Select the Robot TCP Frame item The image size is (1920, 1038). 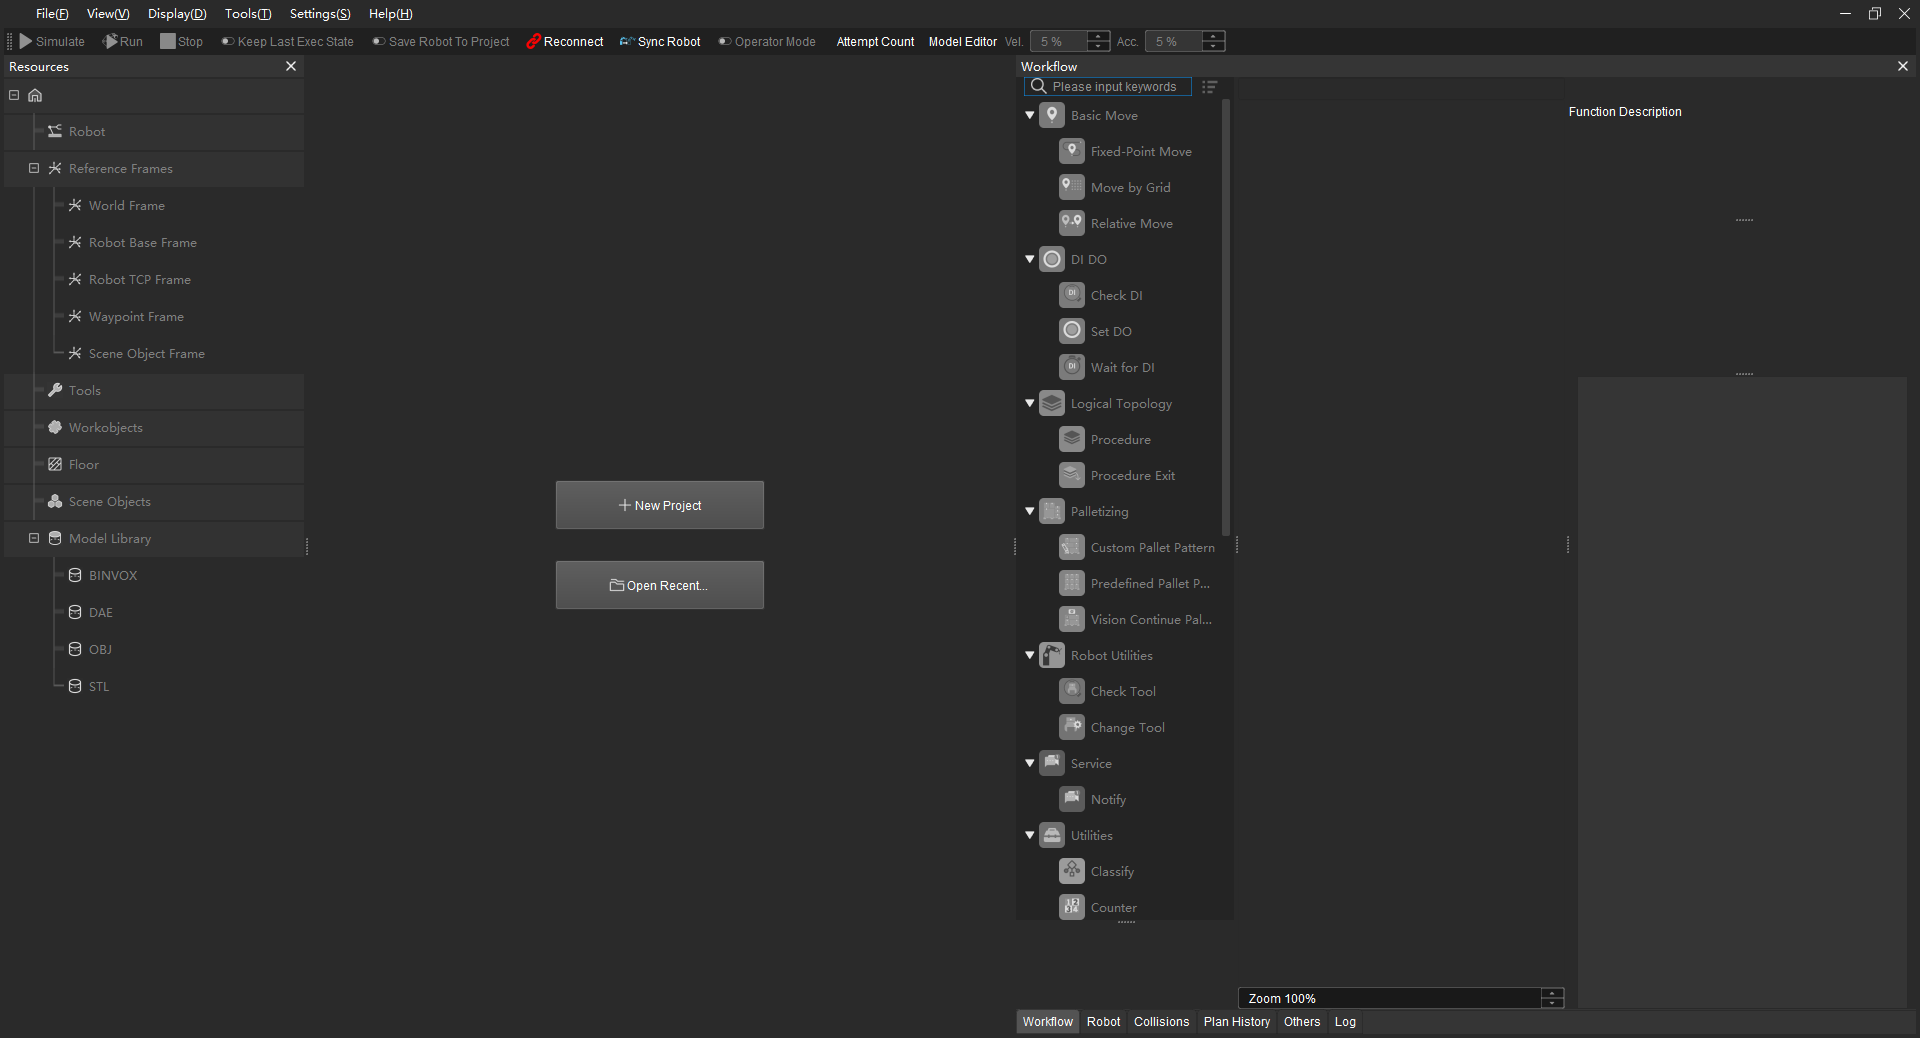tap(139, 279)
